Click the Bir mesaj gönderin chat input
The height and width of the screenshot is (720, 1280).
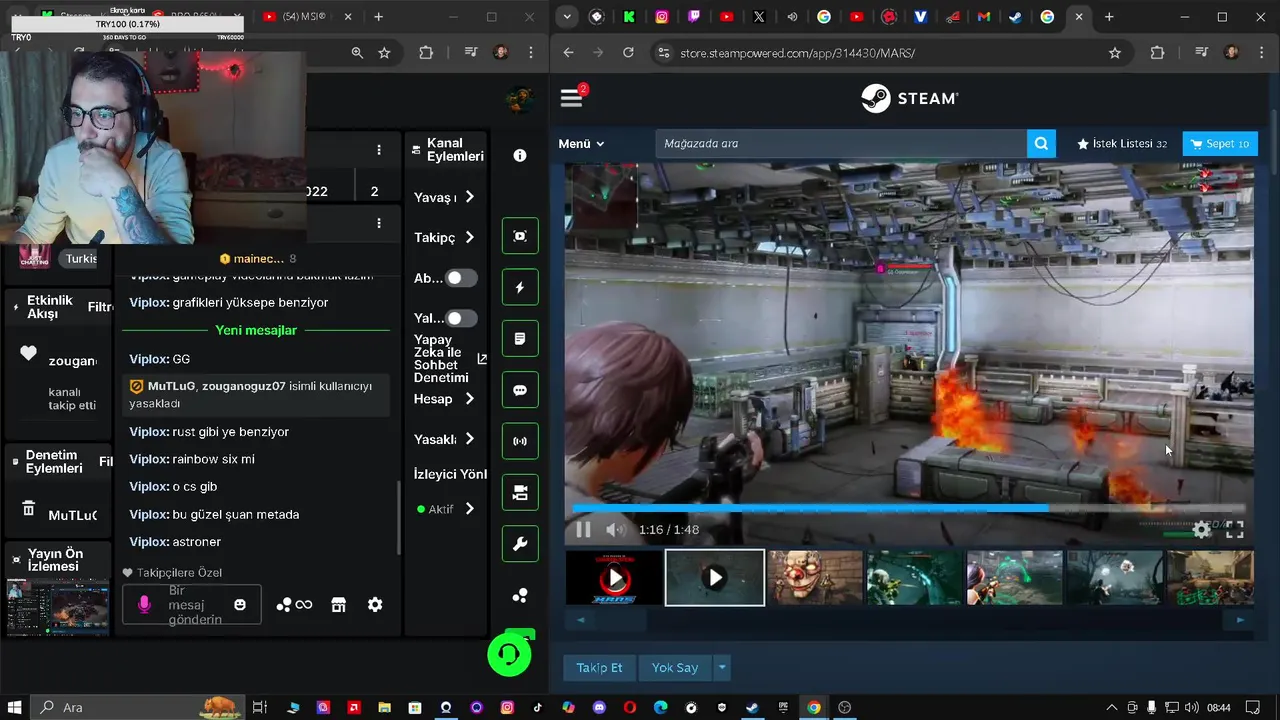click(190, 605)
